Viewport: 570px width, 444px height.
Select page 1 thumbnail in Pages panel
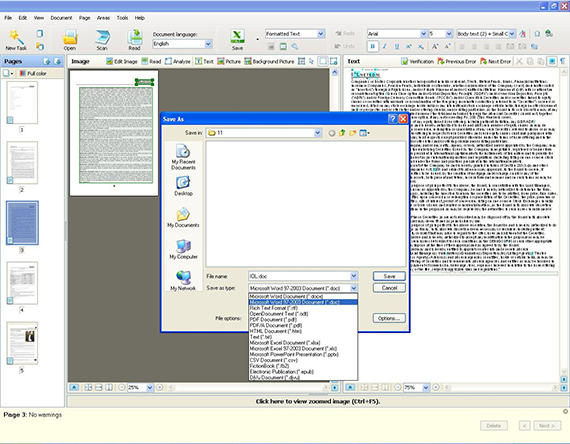22,103
